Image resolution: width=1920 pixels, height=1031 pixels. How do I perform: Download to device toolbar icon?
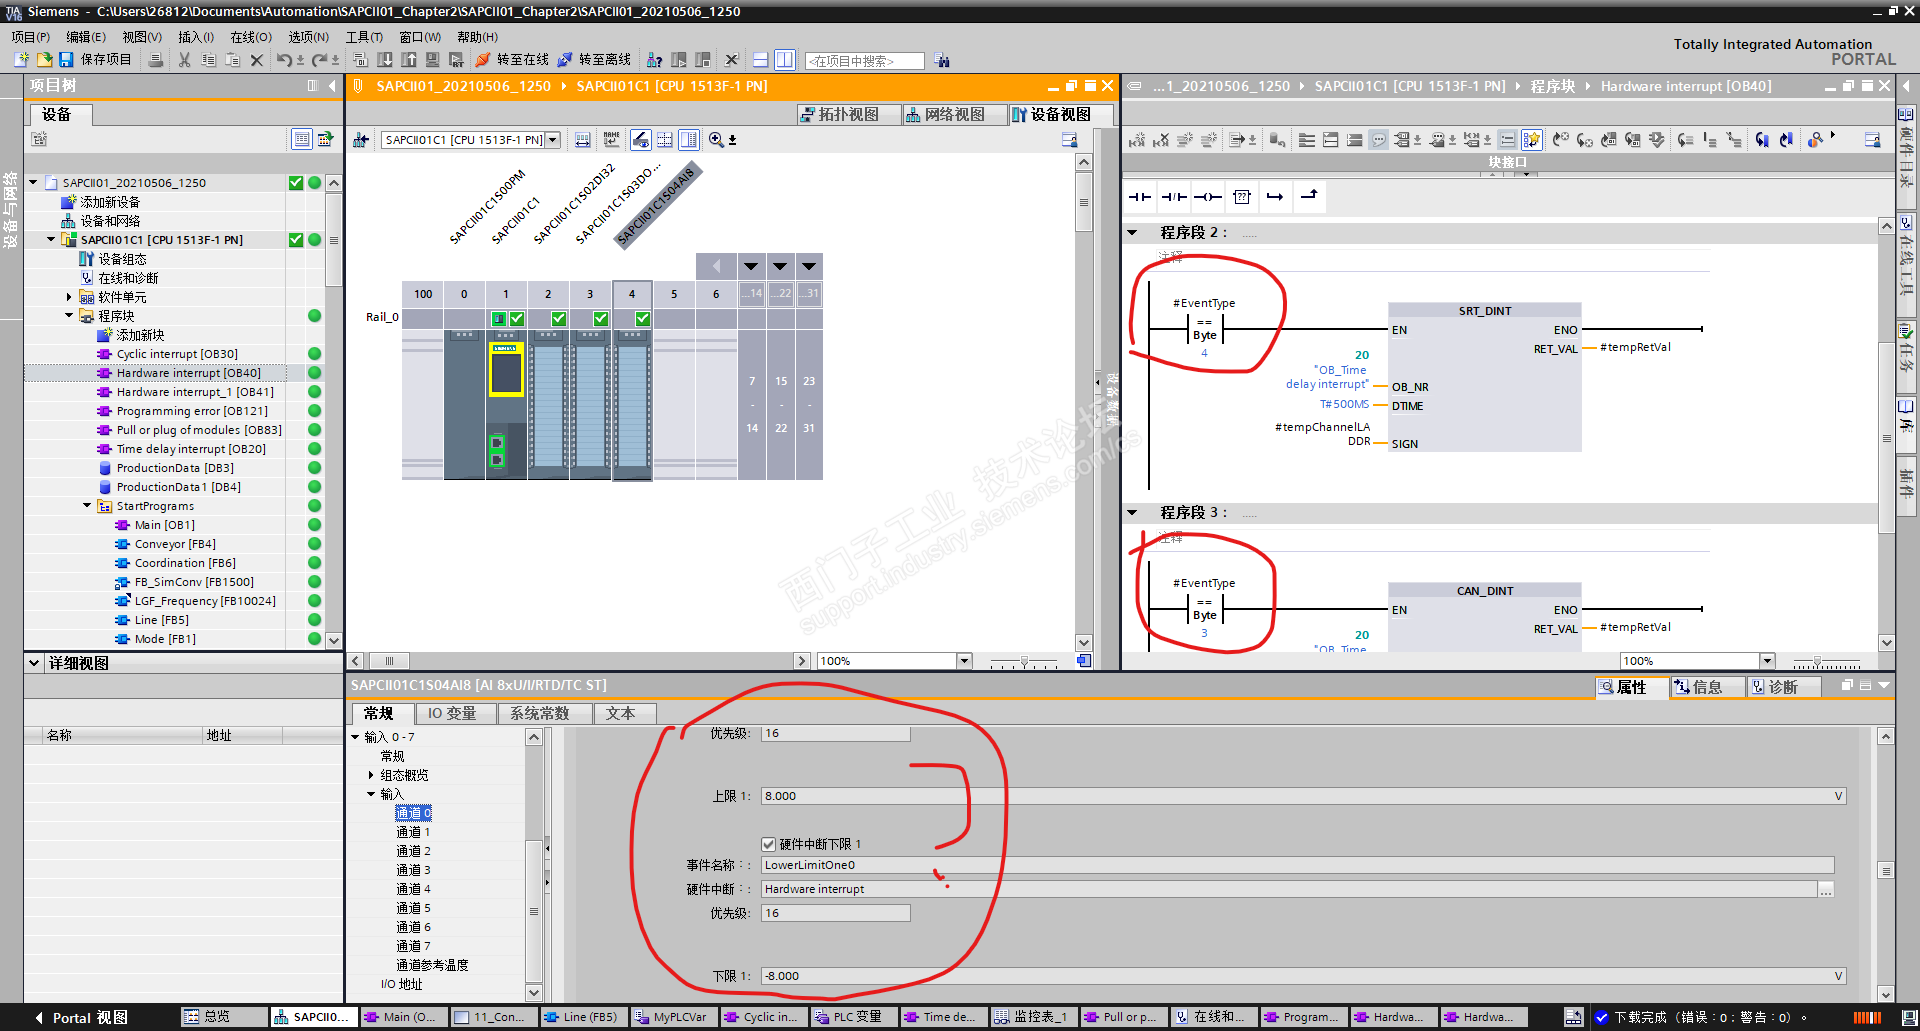coord(385,60)
